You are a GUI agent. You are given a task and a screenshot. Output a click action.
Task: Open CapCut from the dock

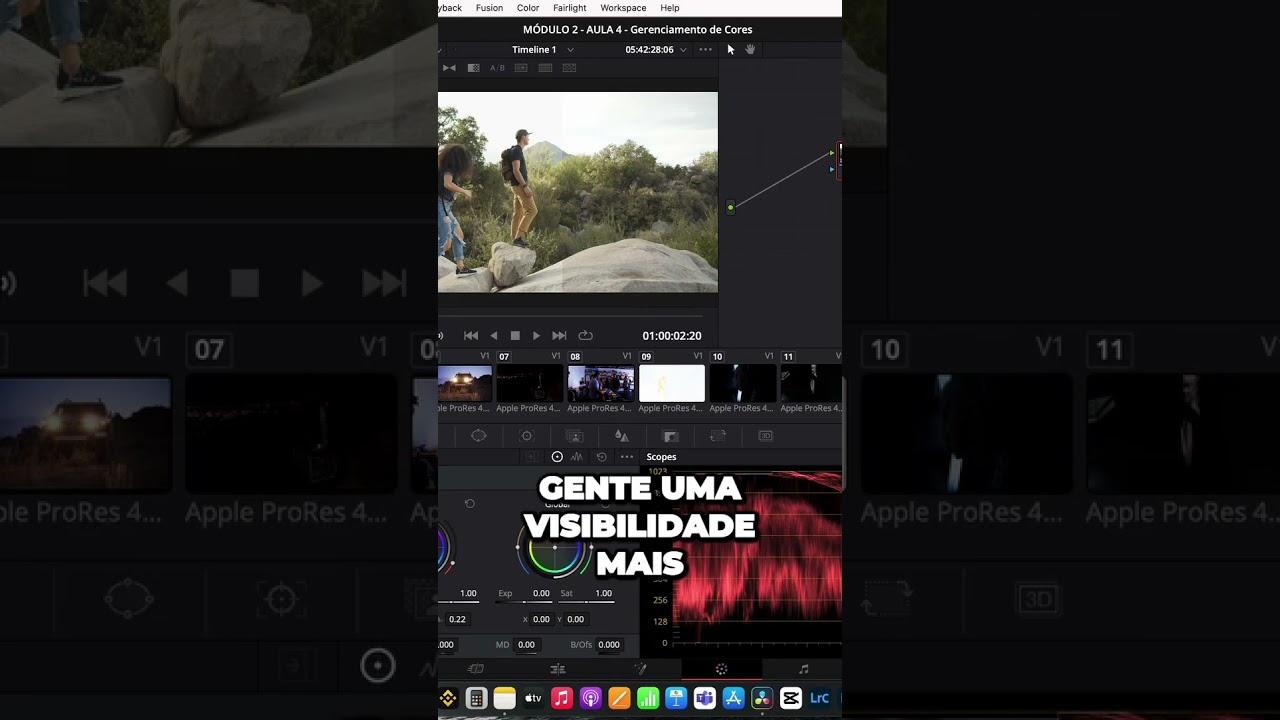pyautogui.click(x=791, y=698)
